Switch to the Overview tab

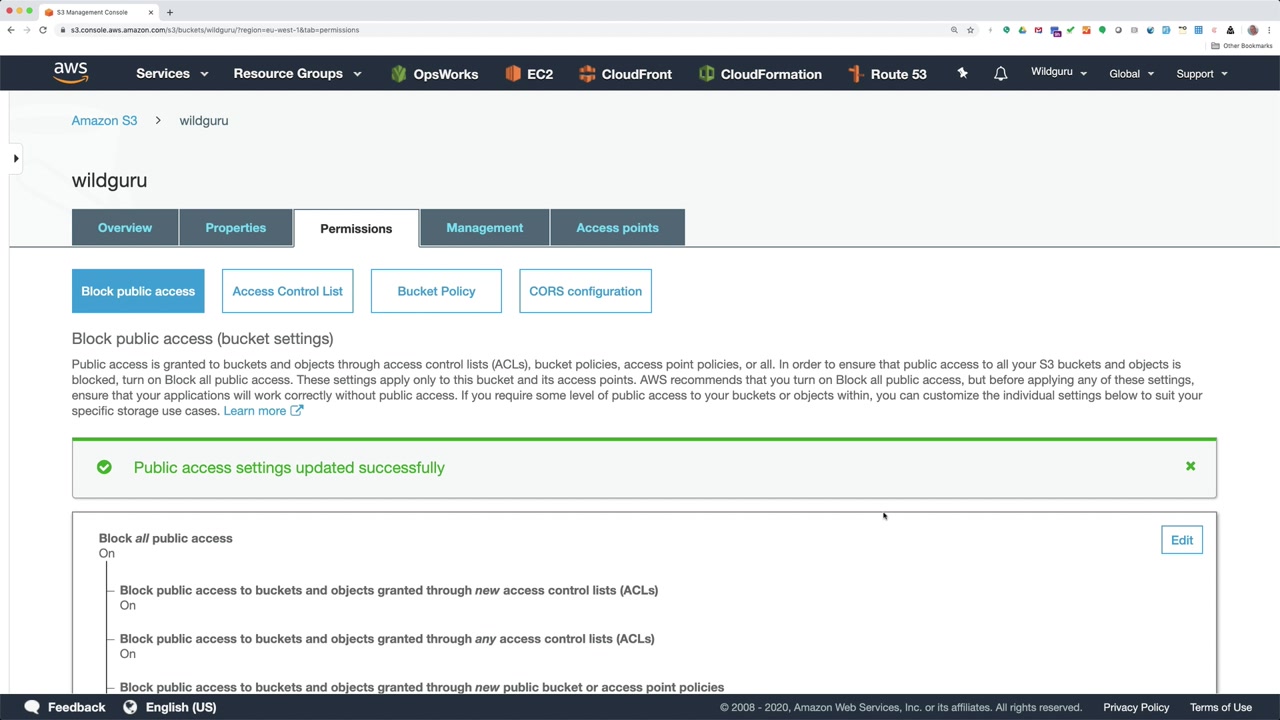click(125, 228)
